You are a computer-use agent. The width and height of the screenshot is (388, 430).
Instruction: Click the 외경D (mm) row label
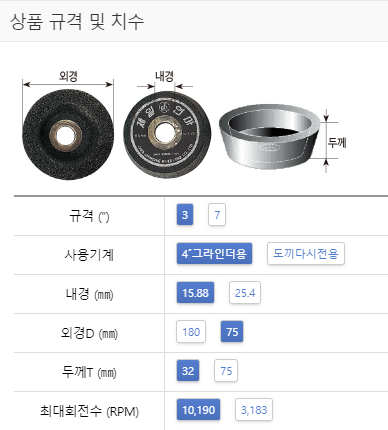tap(89, 333)
